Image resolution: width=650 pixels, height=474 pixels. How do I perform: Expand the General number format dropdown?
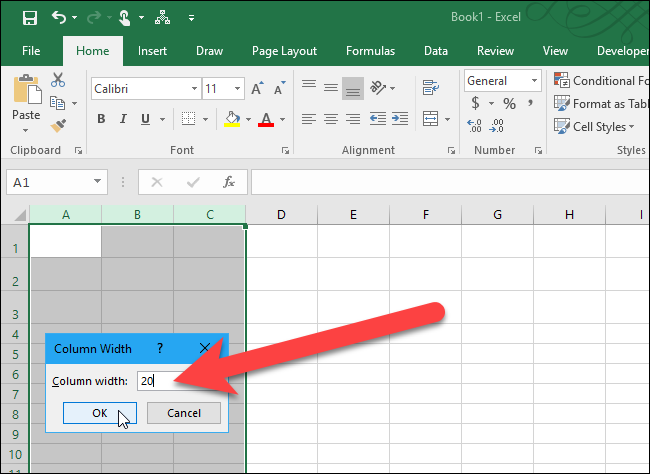click(x=534, y=80)
